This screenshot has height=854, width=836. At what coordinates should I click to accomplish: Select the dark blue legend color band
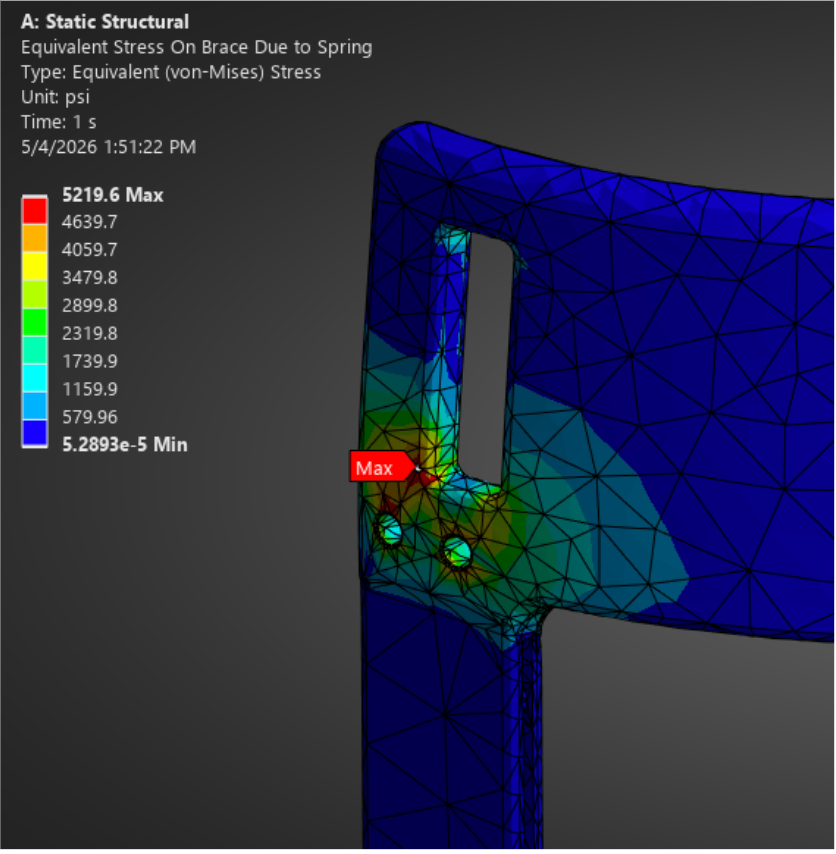35,434
